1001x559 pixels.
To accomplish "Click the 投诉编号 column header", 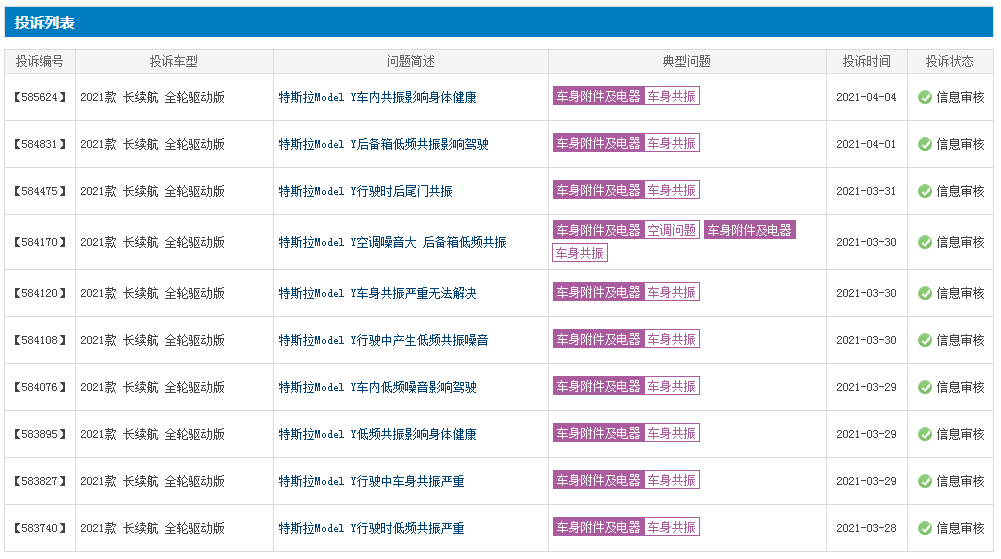I will click(40, 61).
